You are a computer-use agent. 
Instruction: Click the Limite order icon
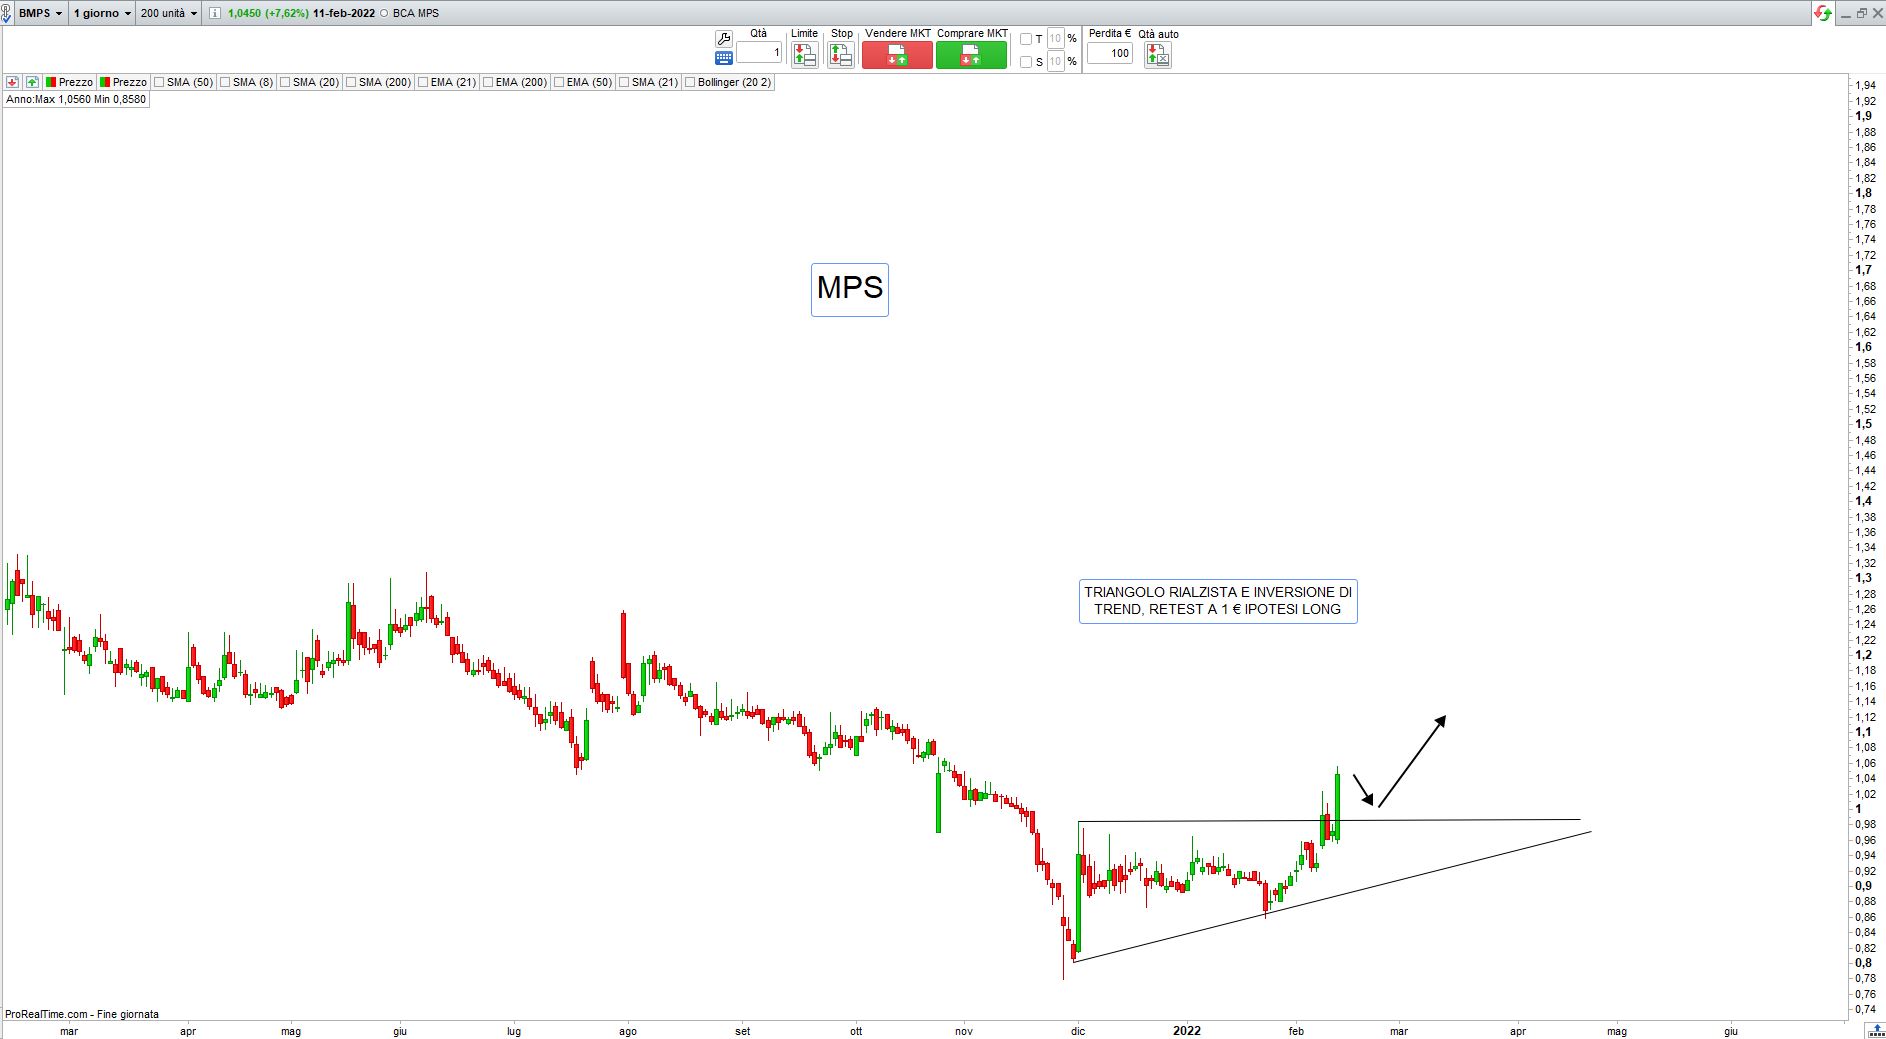coord(804,55)
